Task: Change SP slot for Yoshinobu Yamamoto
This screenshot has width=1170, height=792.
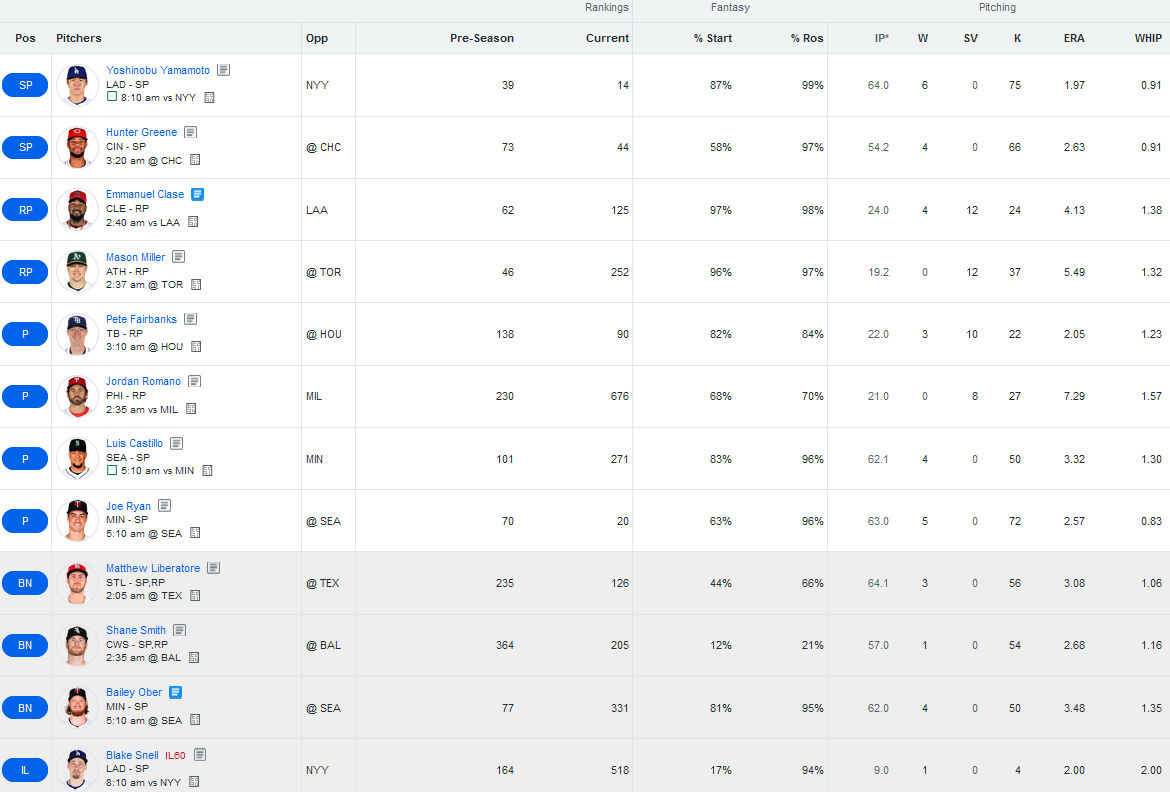Action: click(x=25, y=85)
